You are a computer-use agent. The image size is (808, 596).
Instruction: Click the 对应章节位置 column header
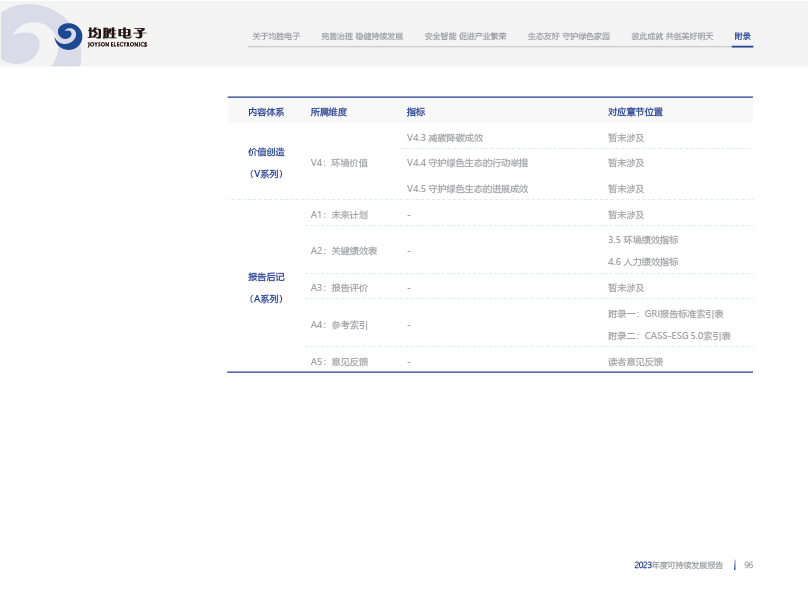pyautogui.click(x=635, y=112)
